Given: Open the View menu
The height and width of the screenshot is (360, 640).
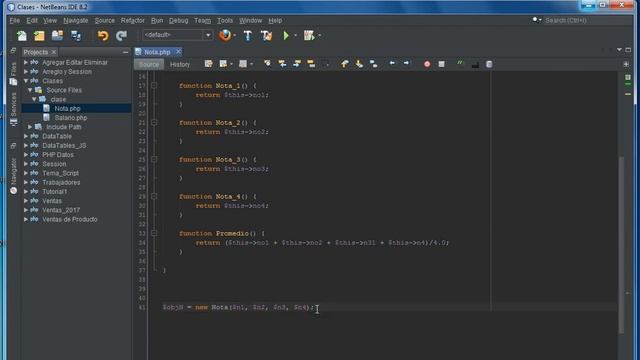Looking at the screenshot, I should click(x=50, y=20).
